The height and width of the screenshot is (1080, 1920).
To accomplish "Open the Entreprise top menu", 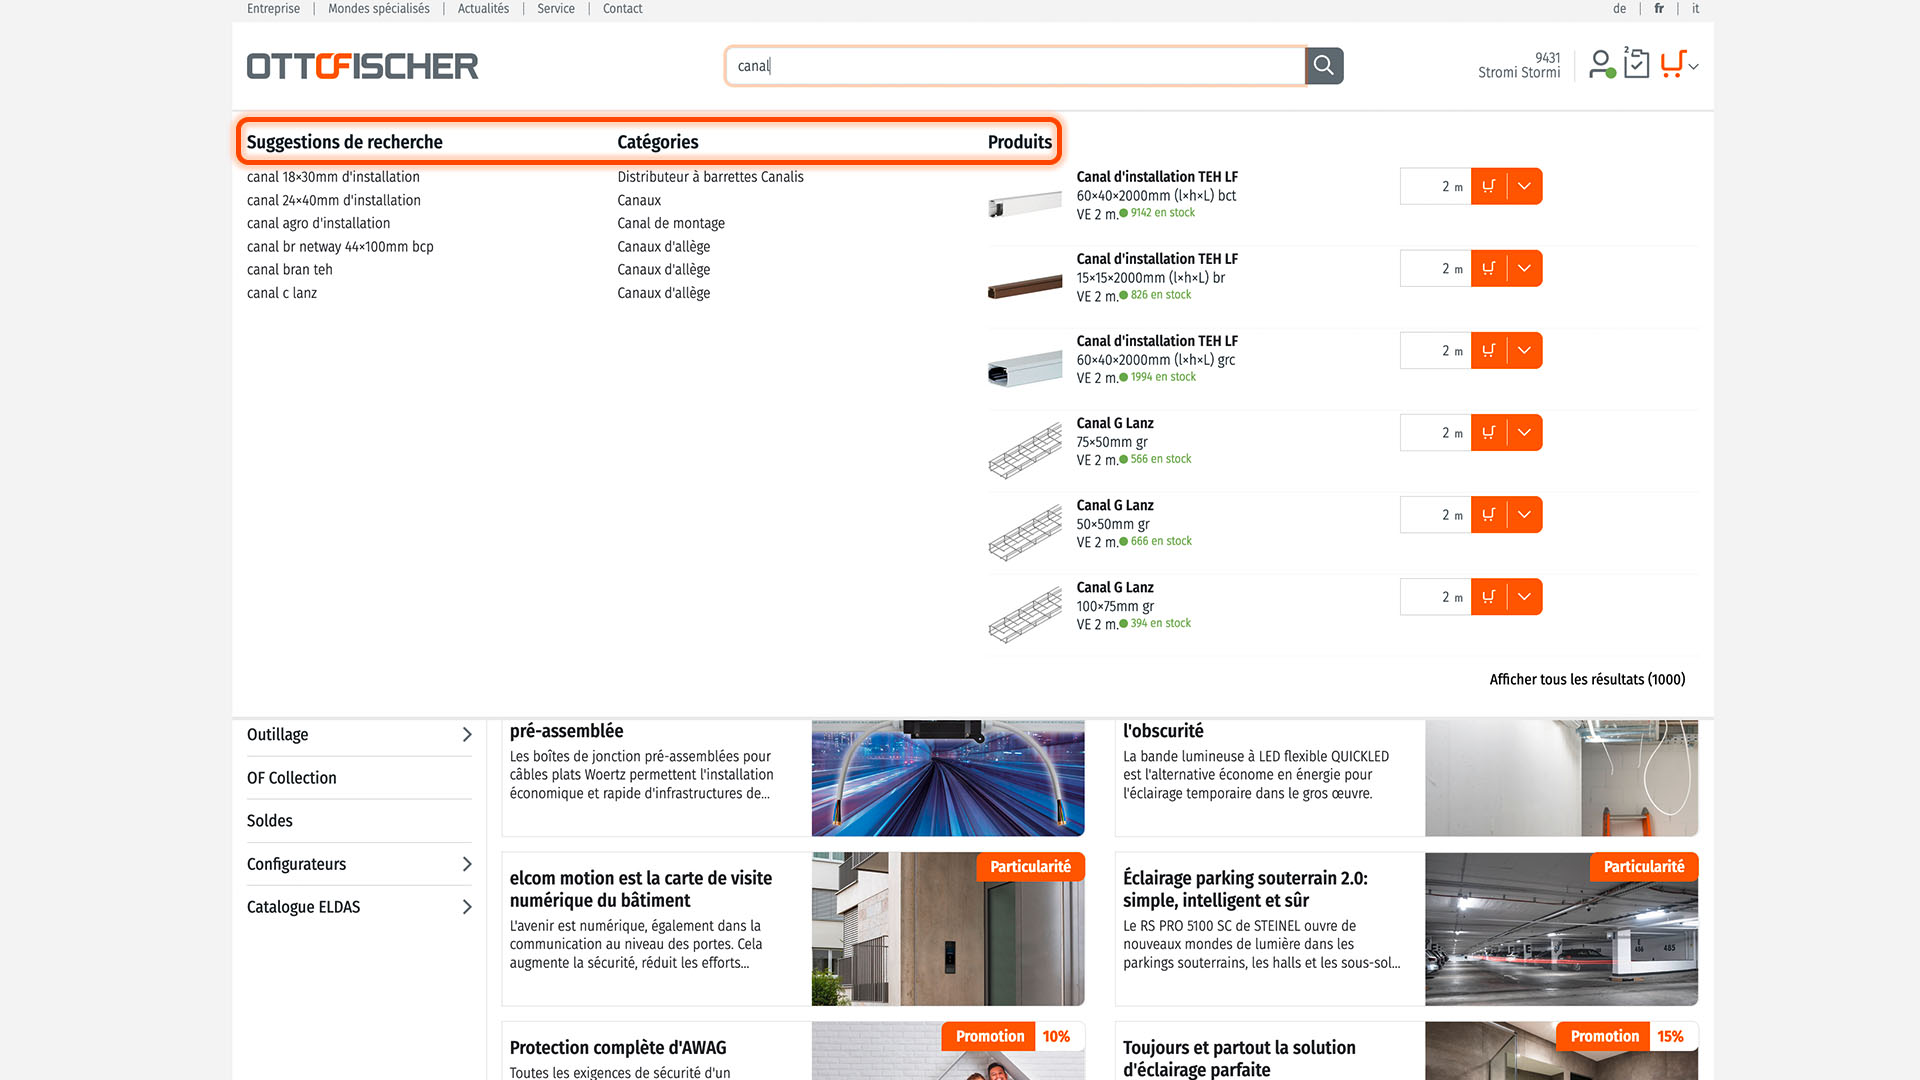I will pyautogui.click(x=273, y=9).
